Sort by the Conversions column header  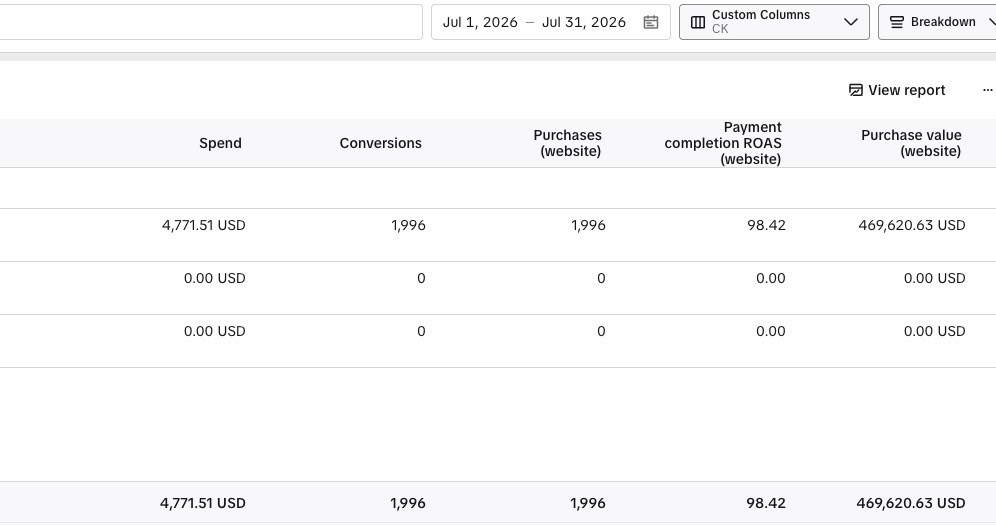click(x=380, y=143)
